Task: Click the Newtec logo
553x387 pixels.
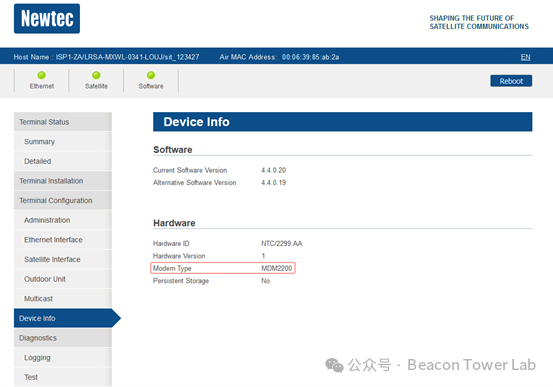Action: pos(47,19)
